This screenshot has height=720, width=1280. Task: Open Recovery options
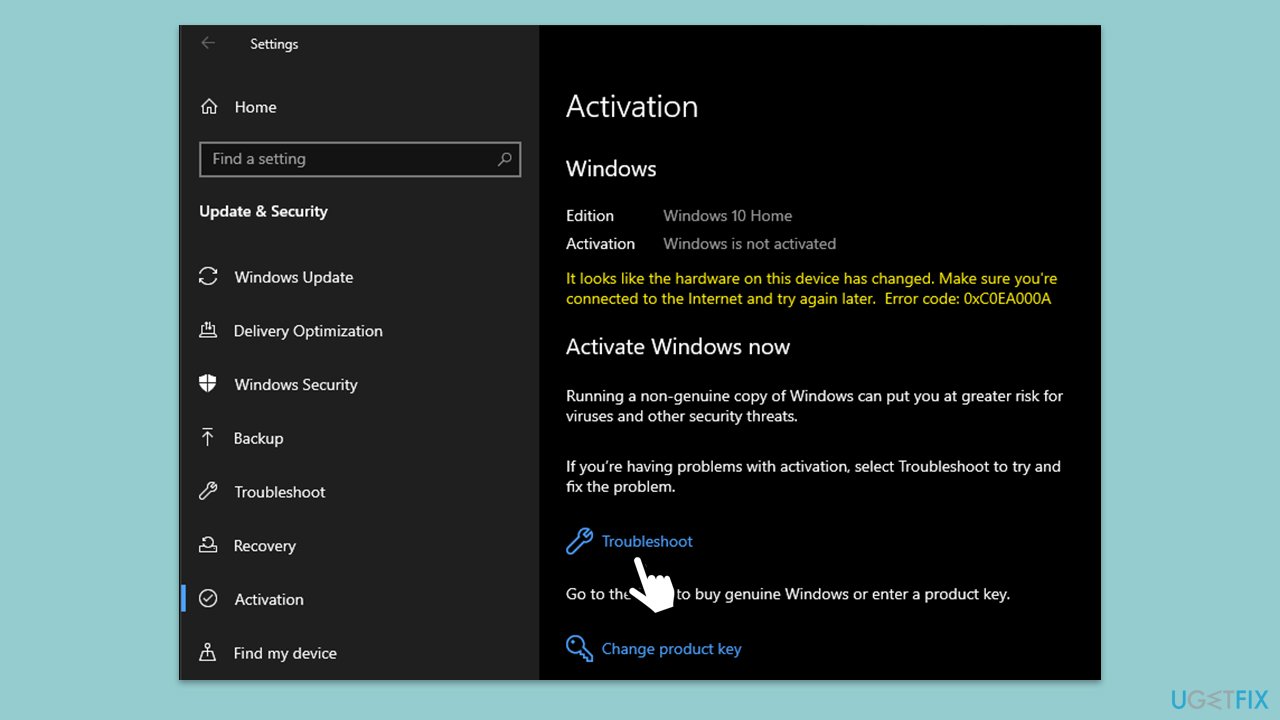265,546
